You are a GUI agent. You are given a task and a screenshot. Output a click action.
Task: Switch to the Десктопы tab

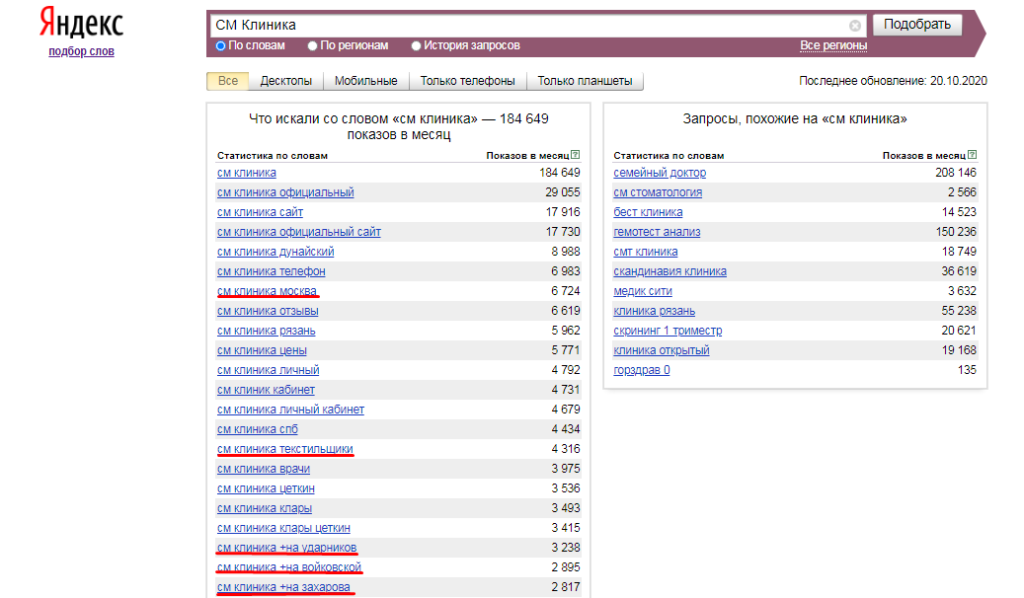(x=286, y=81)
